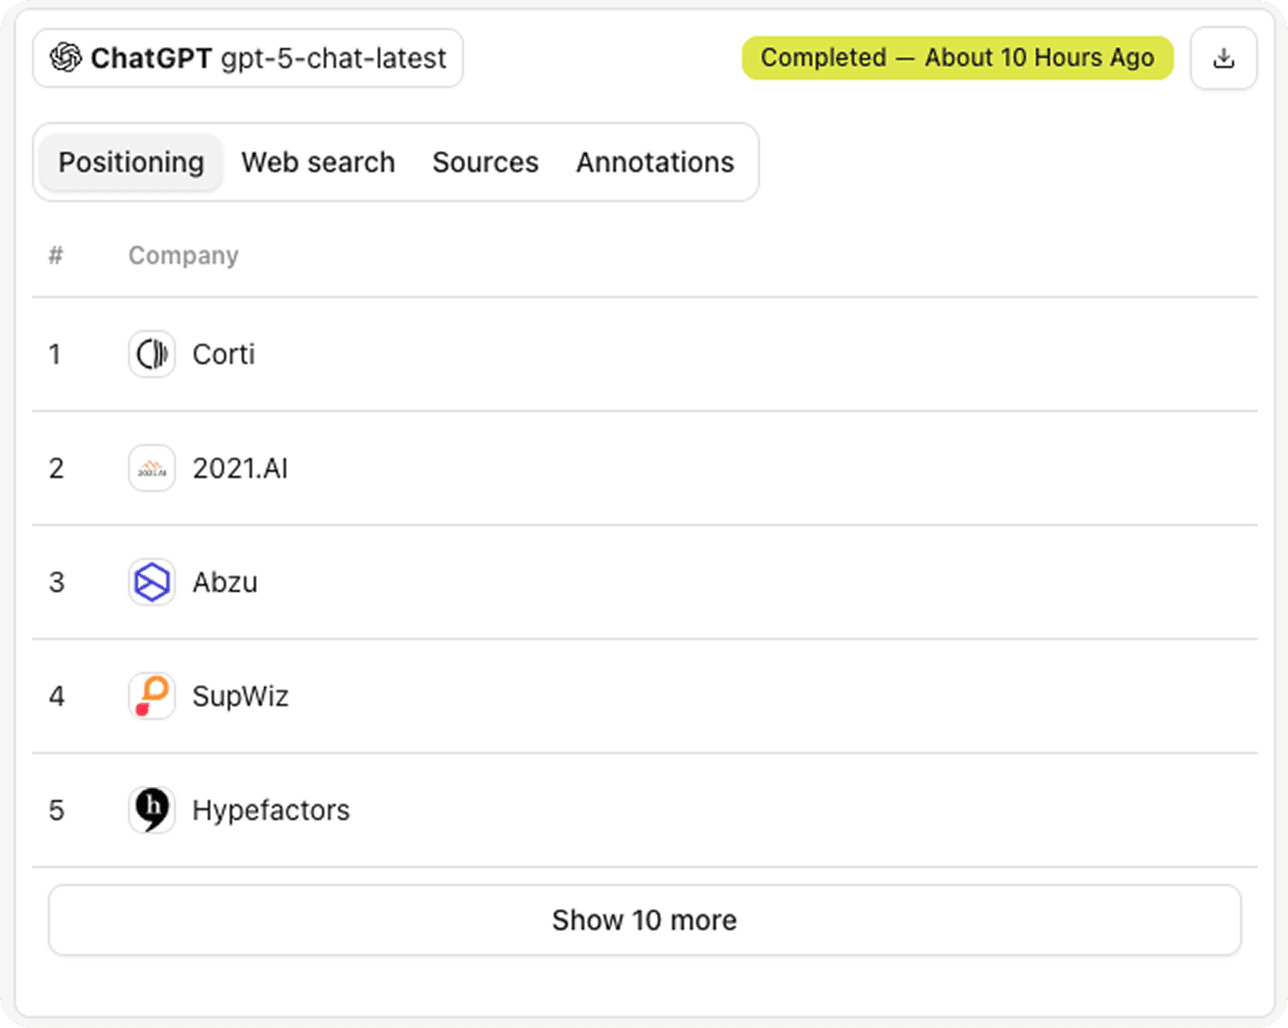Image resolution: width=1288 pixels, height=1028 pixels.
Task: Download the results using the download icon
Action: coord(1223,58)
